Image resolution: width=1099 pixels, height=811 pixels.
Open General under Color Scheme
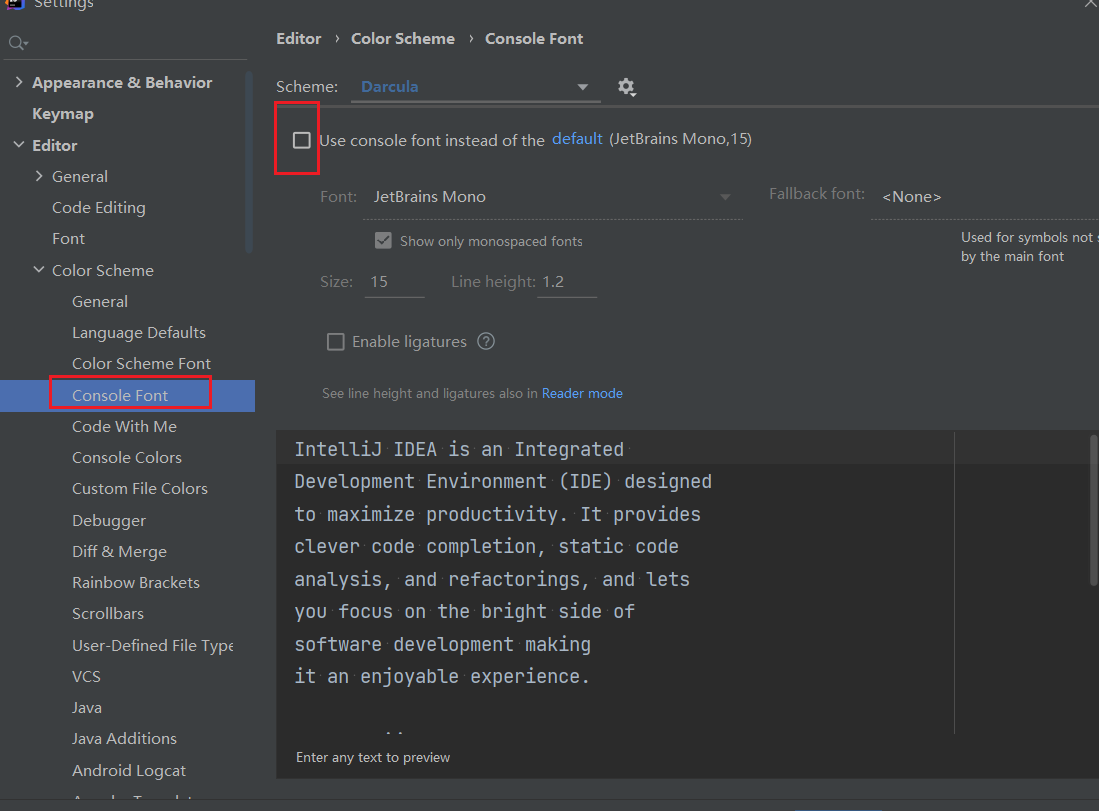point(100,301)
